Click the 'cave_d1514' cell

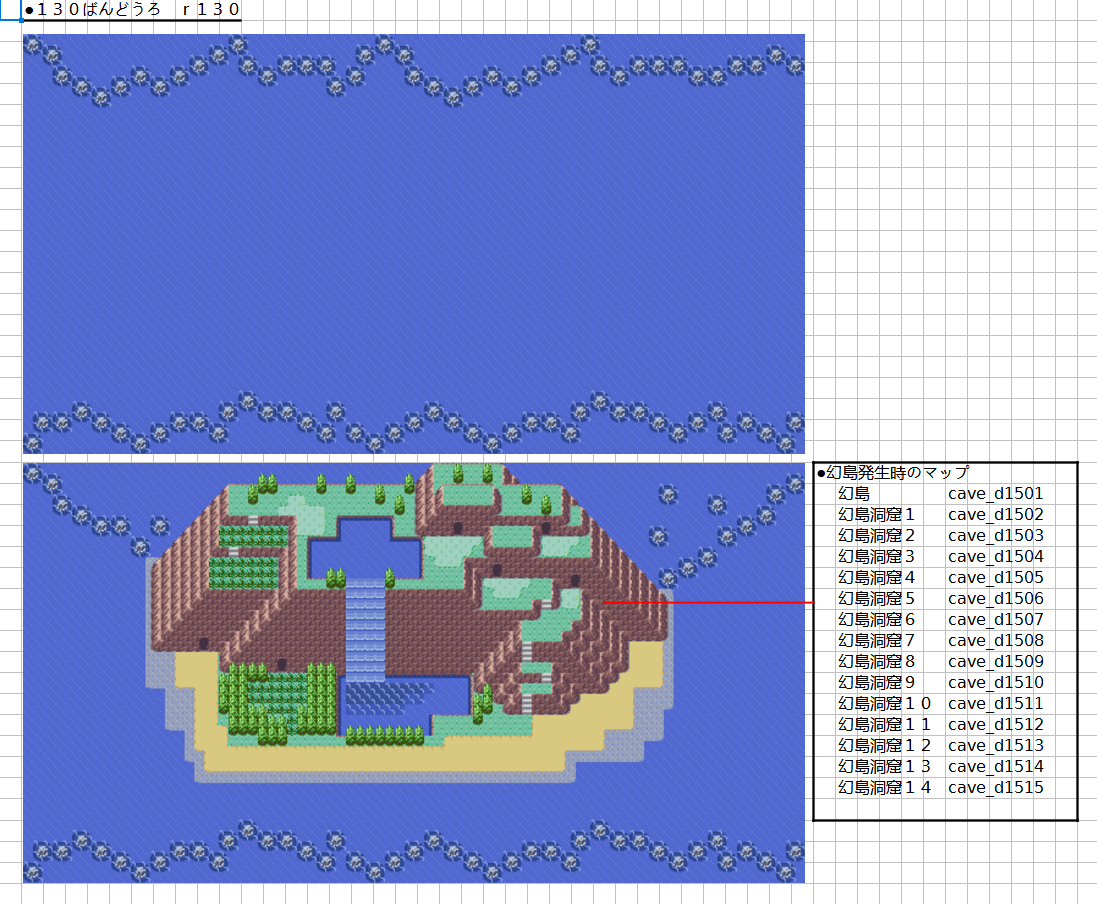click(996, 766)
